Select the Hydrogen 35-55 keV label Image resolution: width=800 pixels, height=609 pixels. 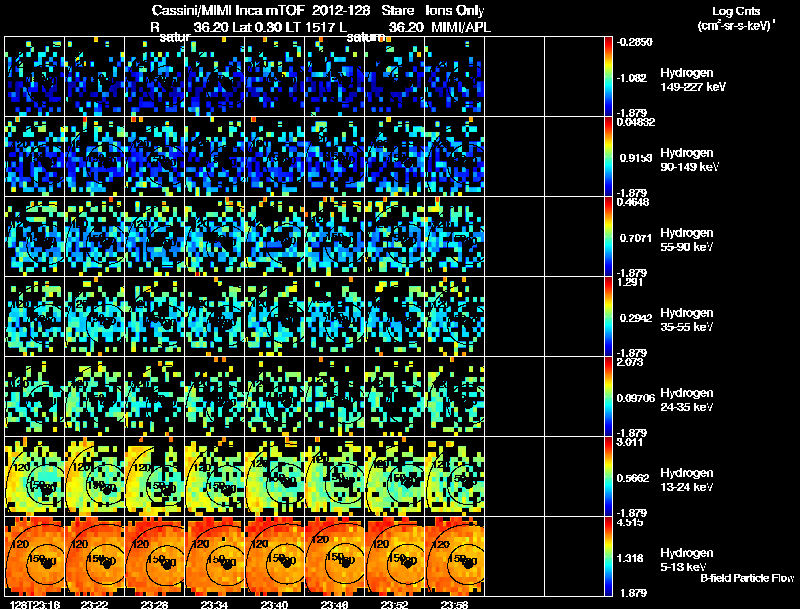coord(687,320)
